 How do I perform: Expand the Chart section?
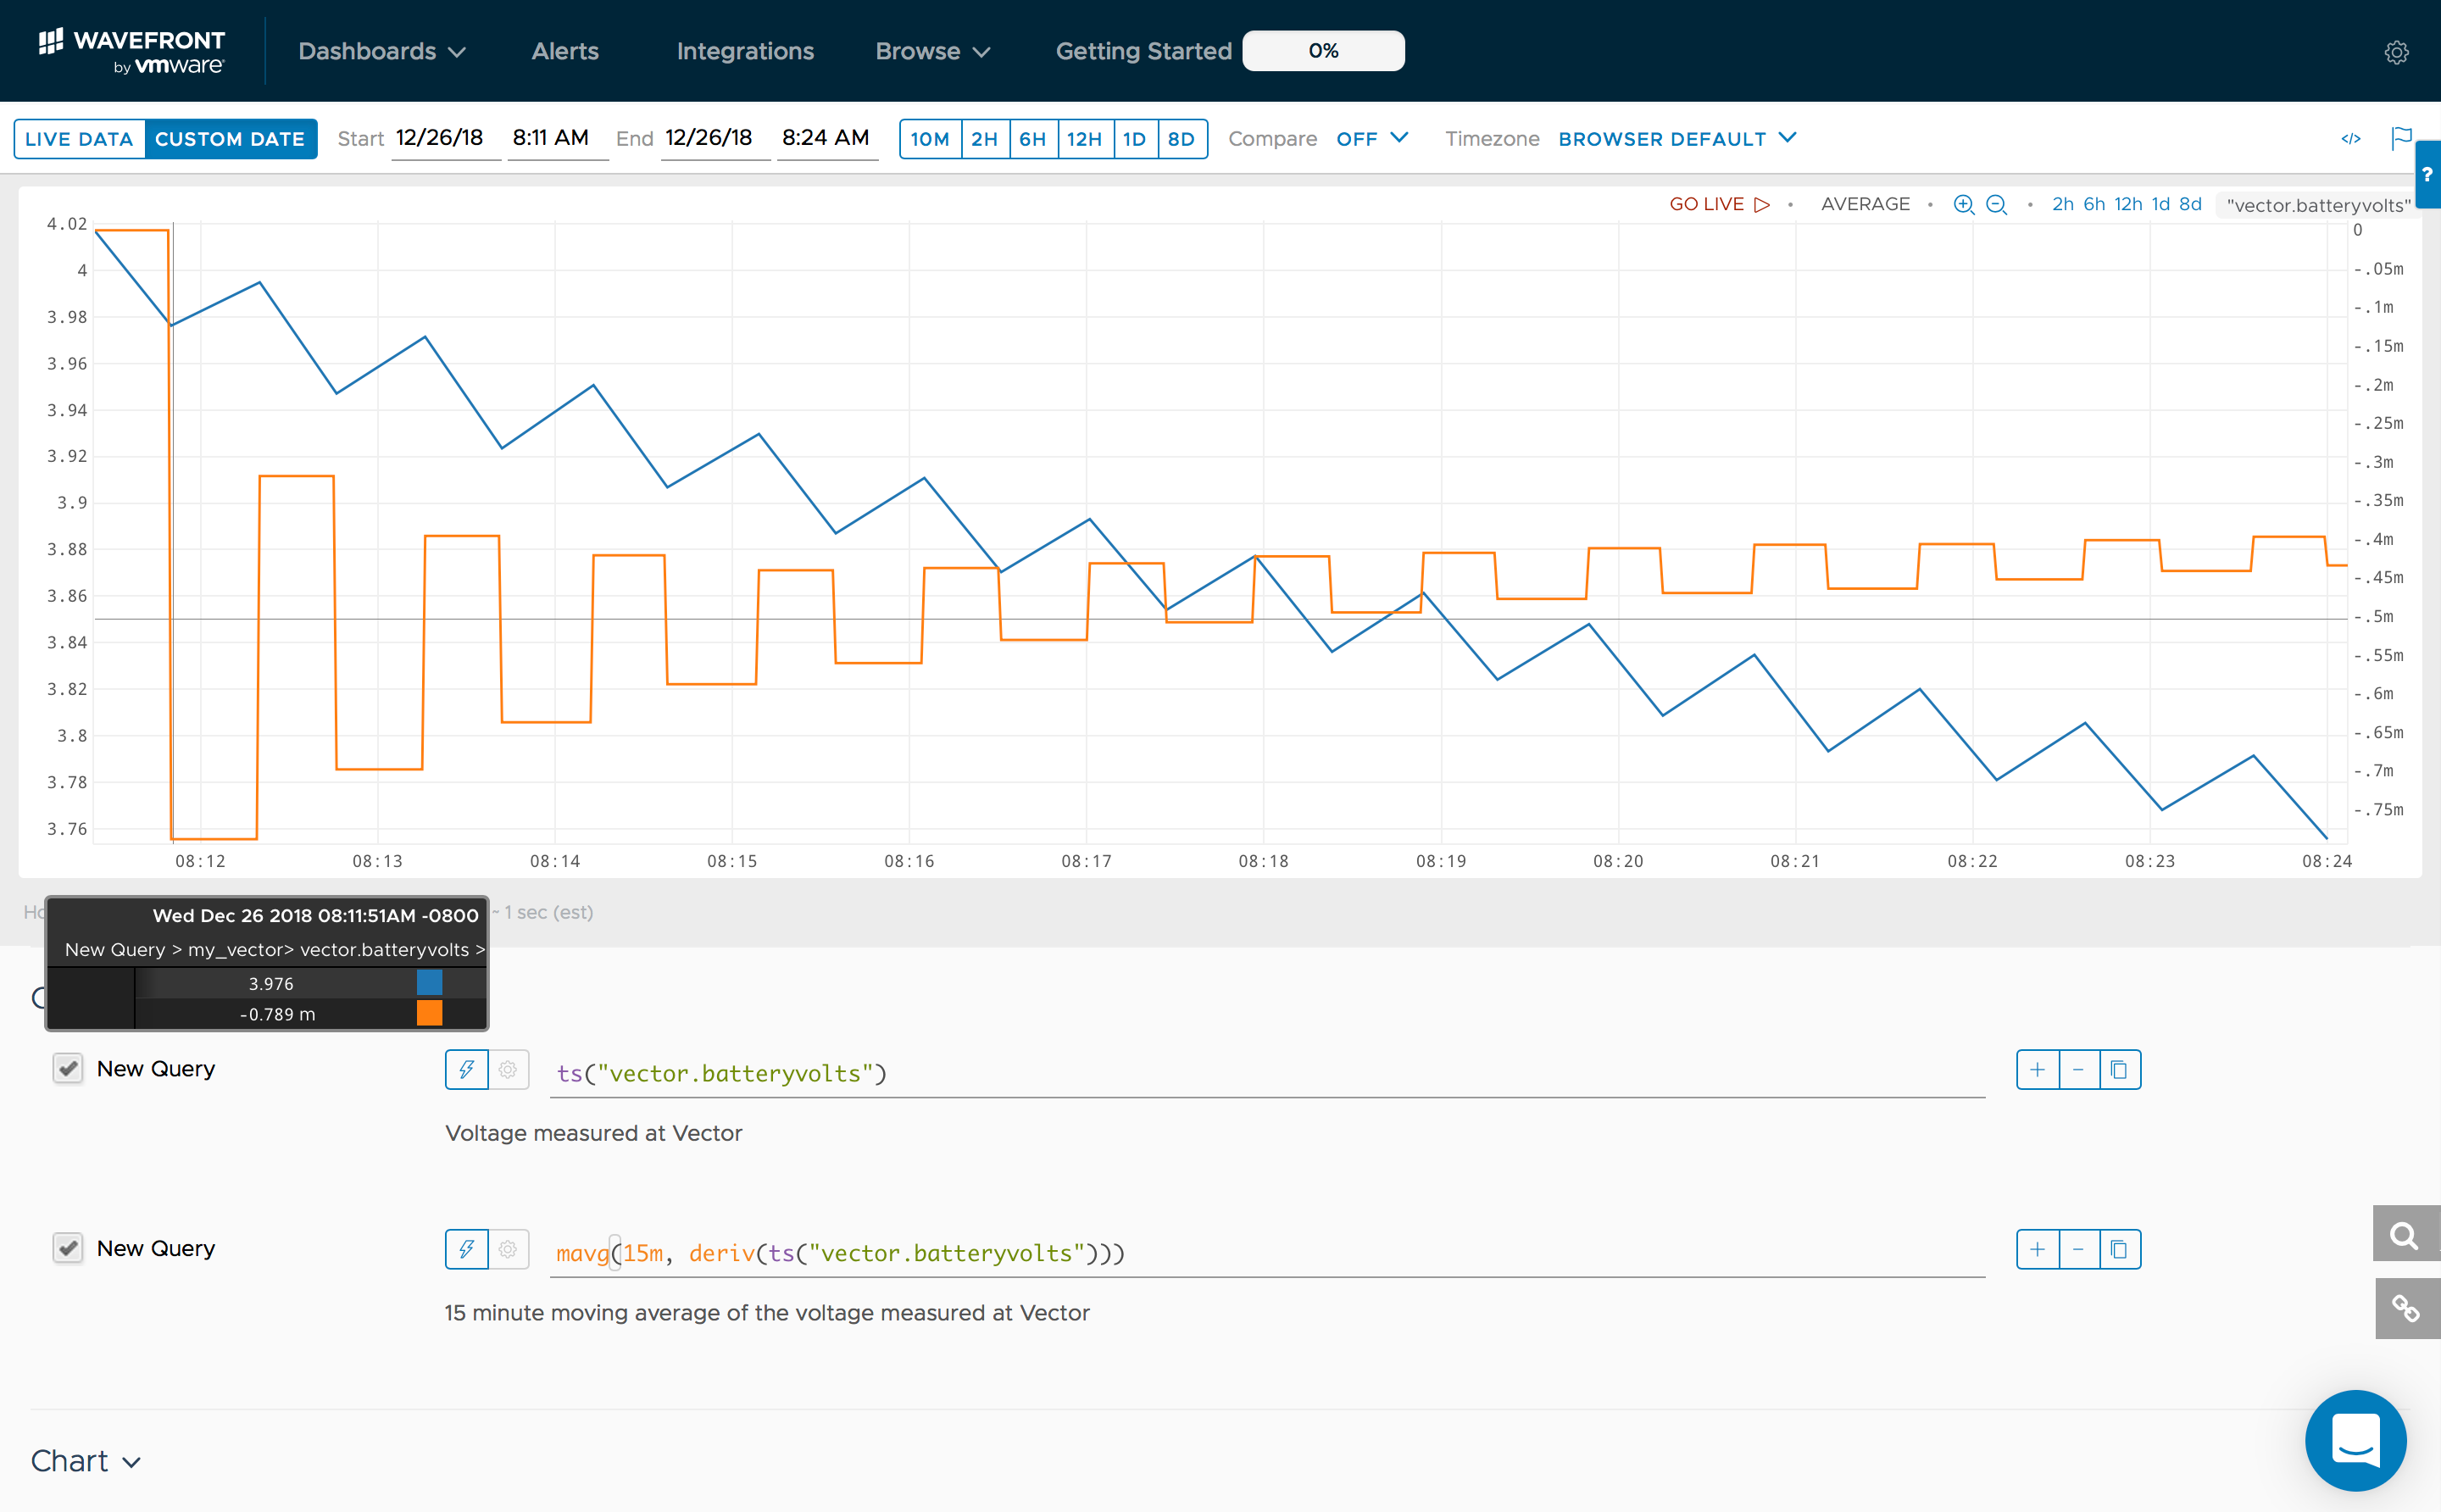[x=86, y=1461]
